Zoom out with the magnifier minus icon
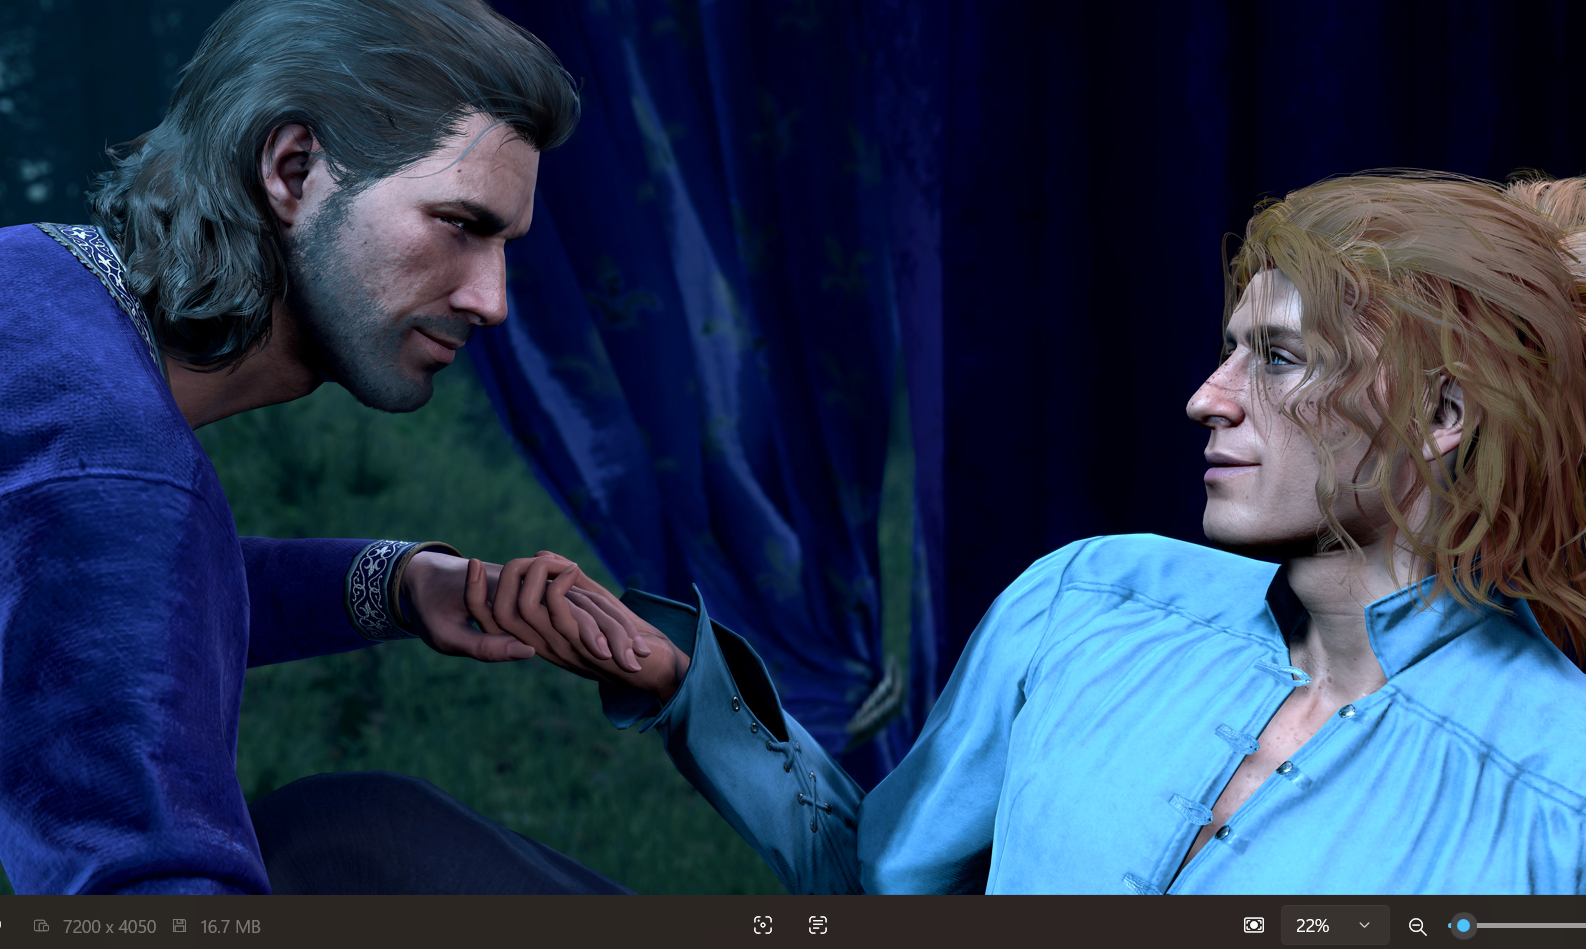Image resolution: width=1586 pixels, height=949 pixels. point(1417,926)
